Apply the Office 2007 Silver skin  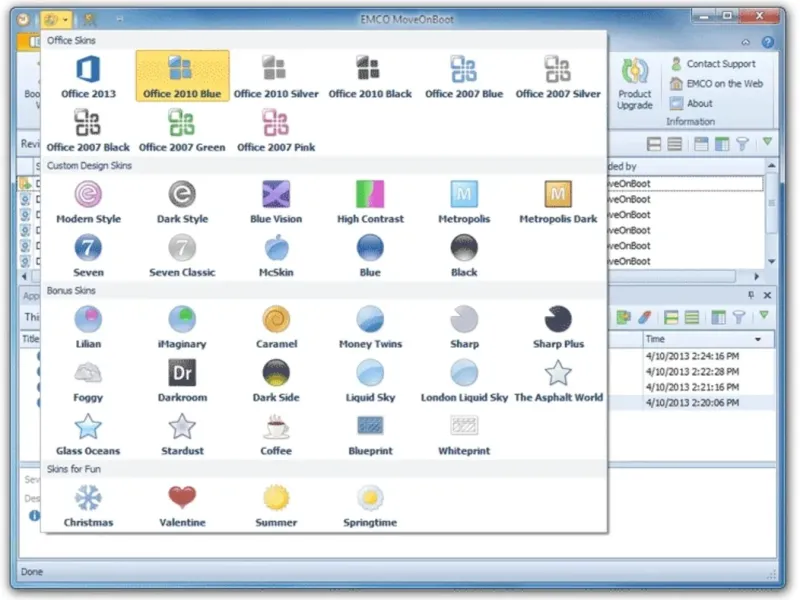pyautogui.click(x=558, y=77)
